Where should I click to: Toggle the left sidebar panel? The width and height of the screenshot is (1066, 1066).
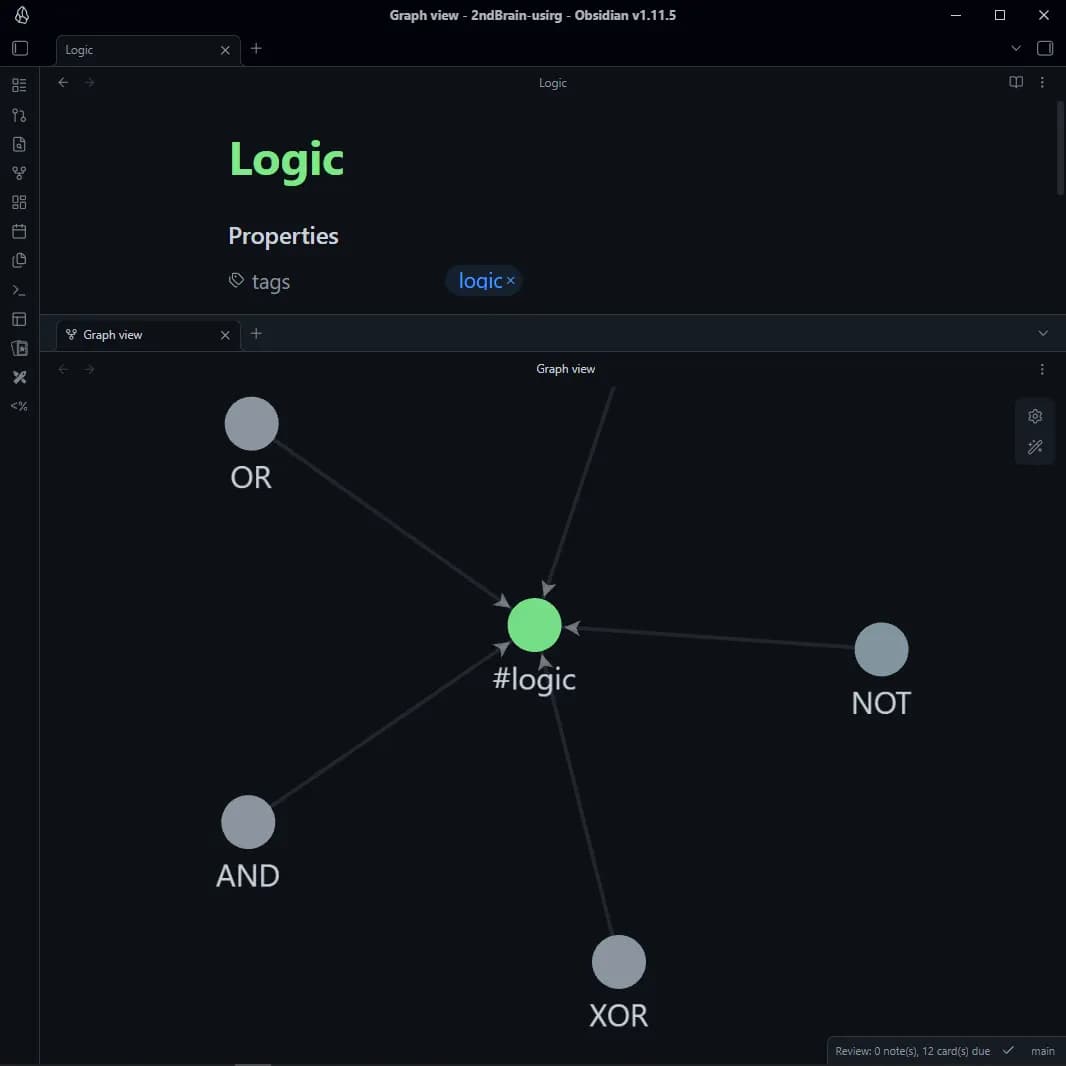[18, 48]
